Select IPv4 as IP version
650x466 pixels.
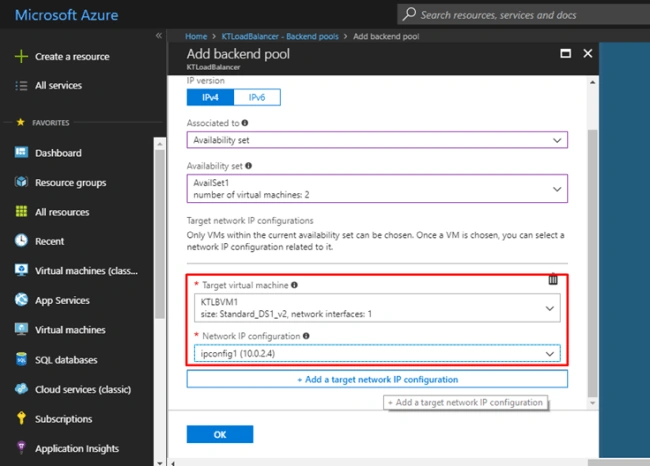pos(210,97)
